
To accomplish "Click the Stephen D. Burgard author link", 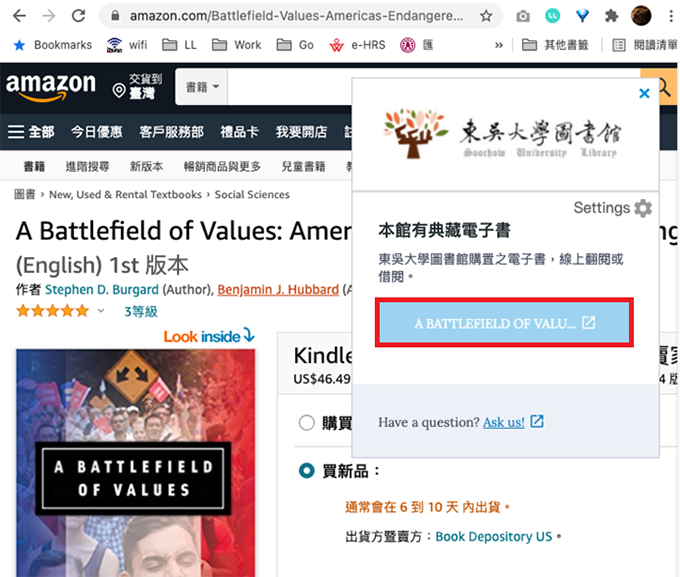I will (x=101, y=289).
